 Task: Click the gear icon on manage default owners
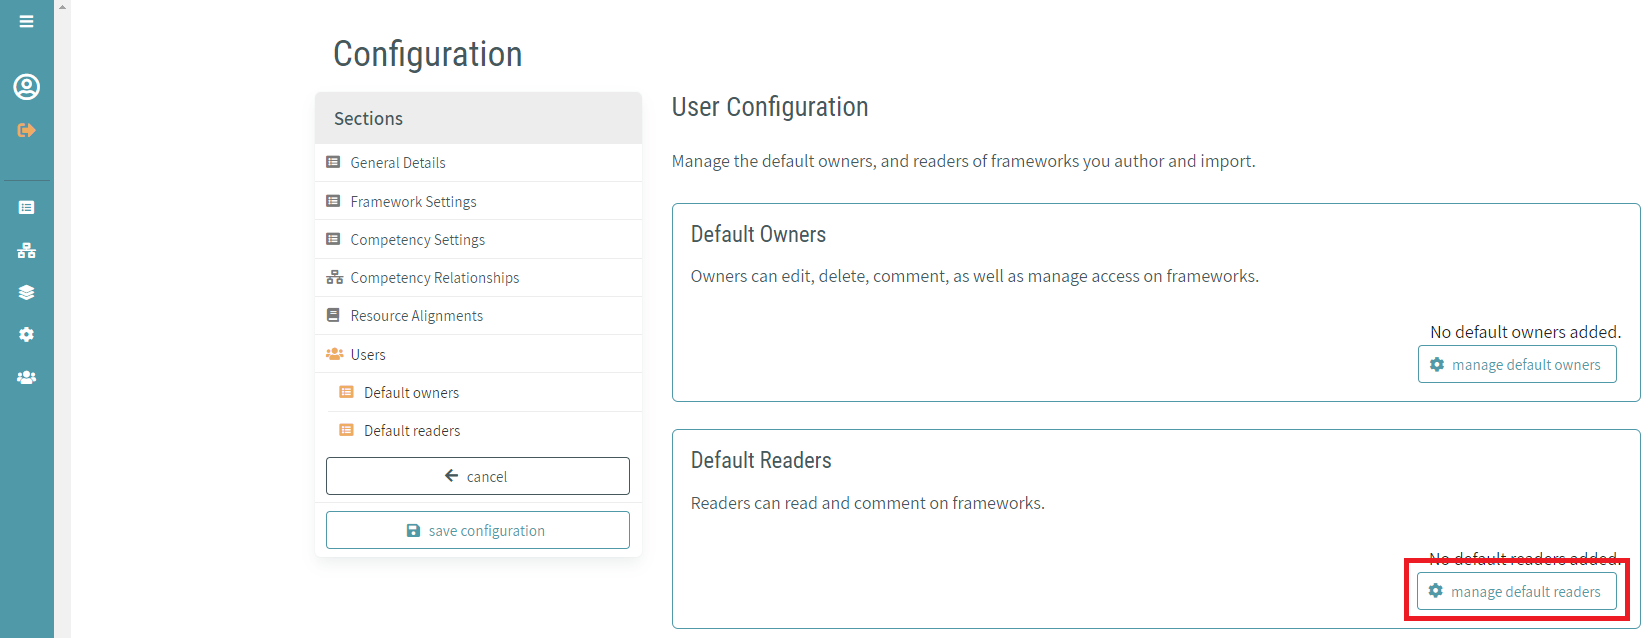(1437, 365)
